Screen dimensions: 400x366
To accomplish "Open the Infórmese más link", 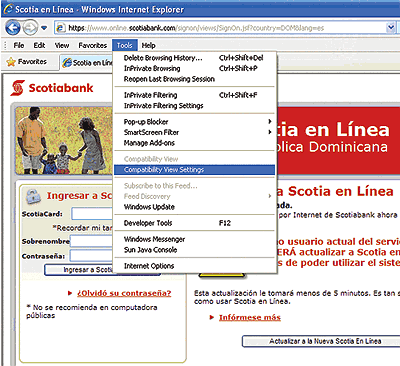I will coord(250,317).
